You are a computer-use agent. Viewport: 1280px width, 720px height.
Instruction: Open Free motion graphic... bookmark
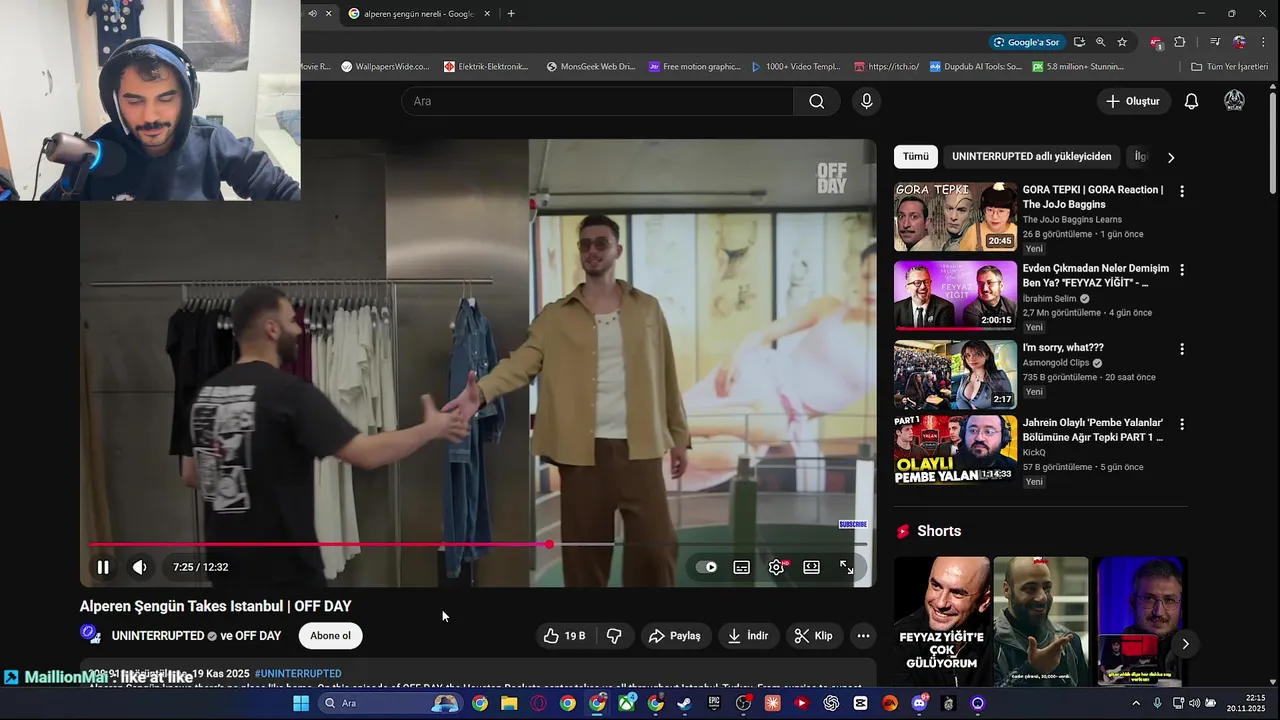[695, 67]
